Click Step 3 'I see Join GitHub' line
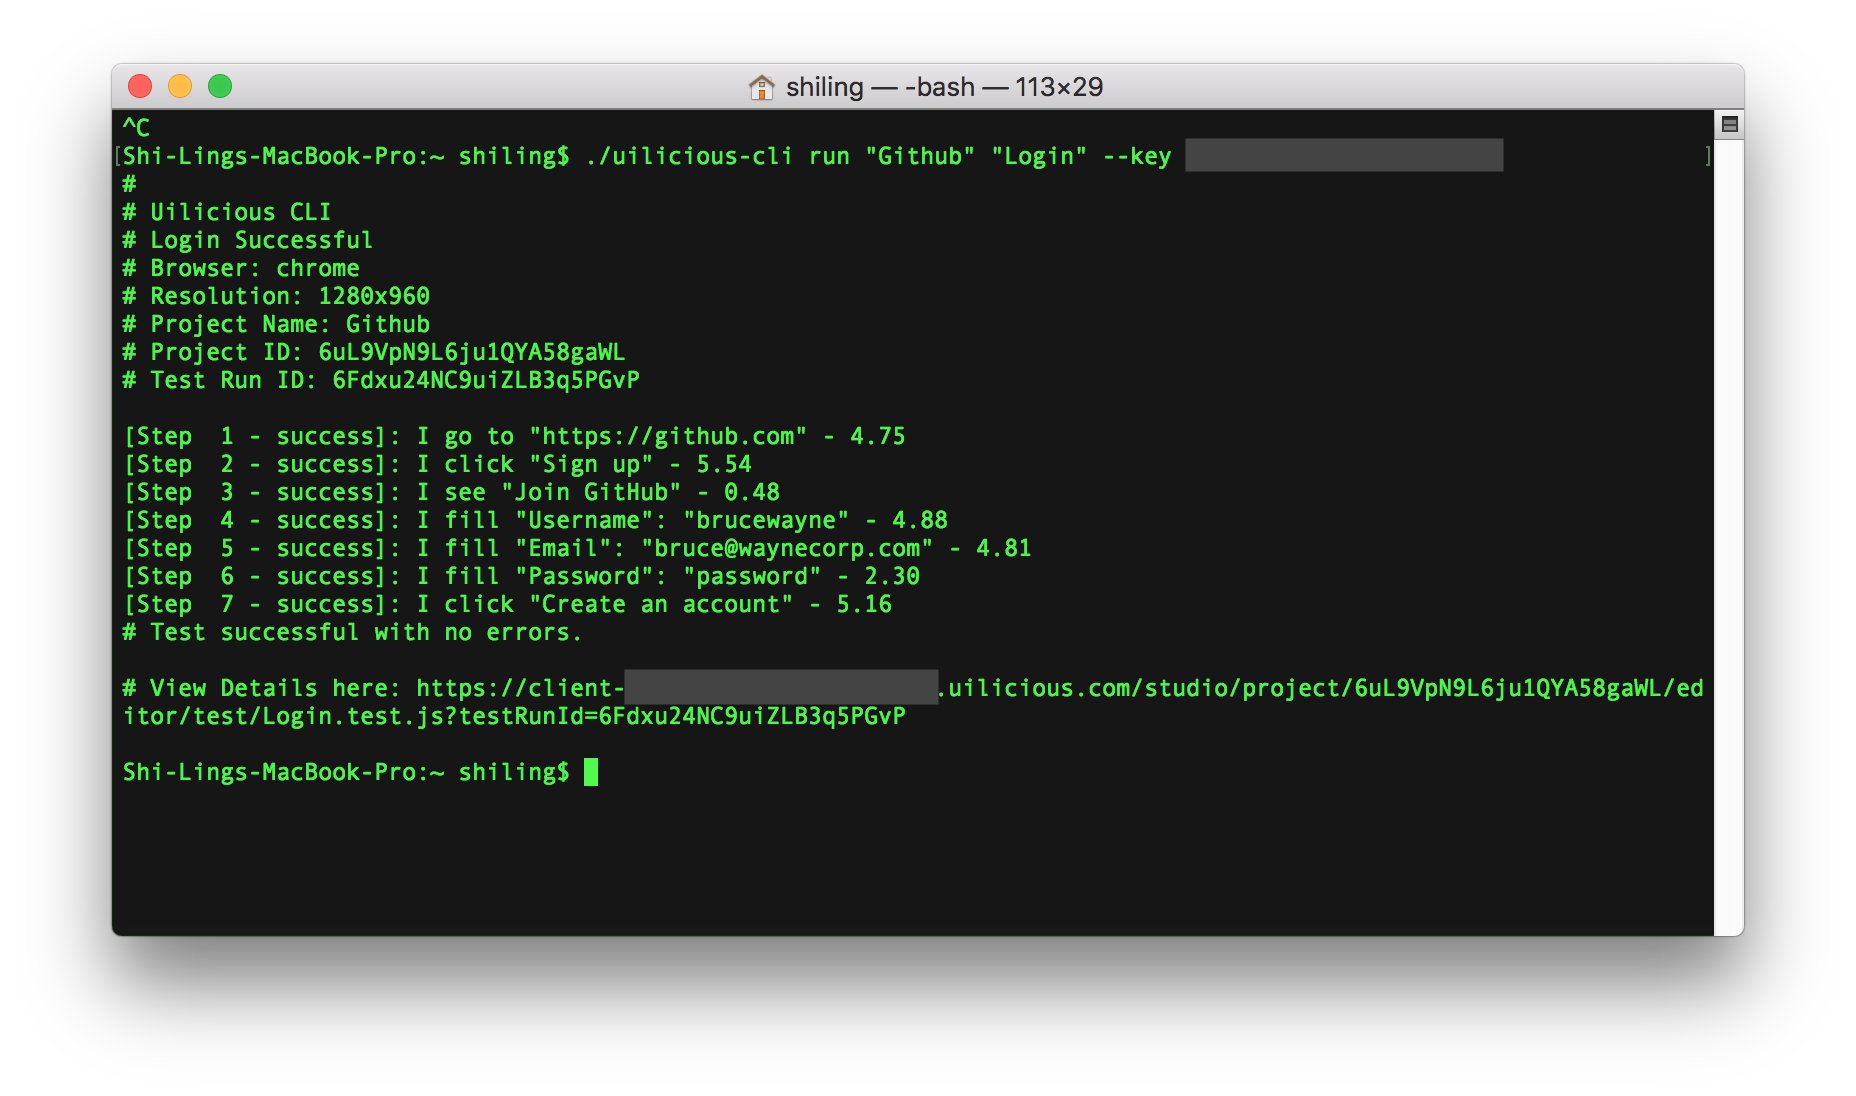Viewport: 1856px width, 1096px height. [x=451, y=492]
